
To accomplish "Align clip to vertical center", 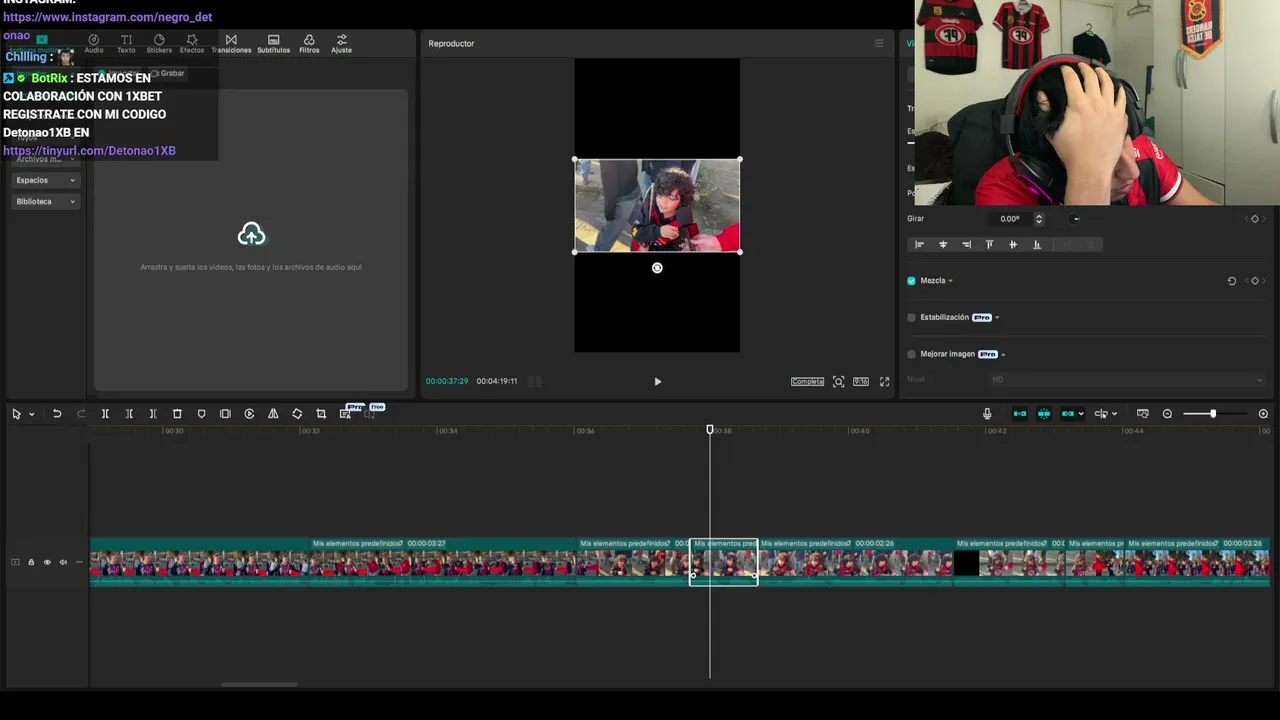I will click(x=1013, y=244).
